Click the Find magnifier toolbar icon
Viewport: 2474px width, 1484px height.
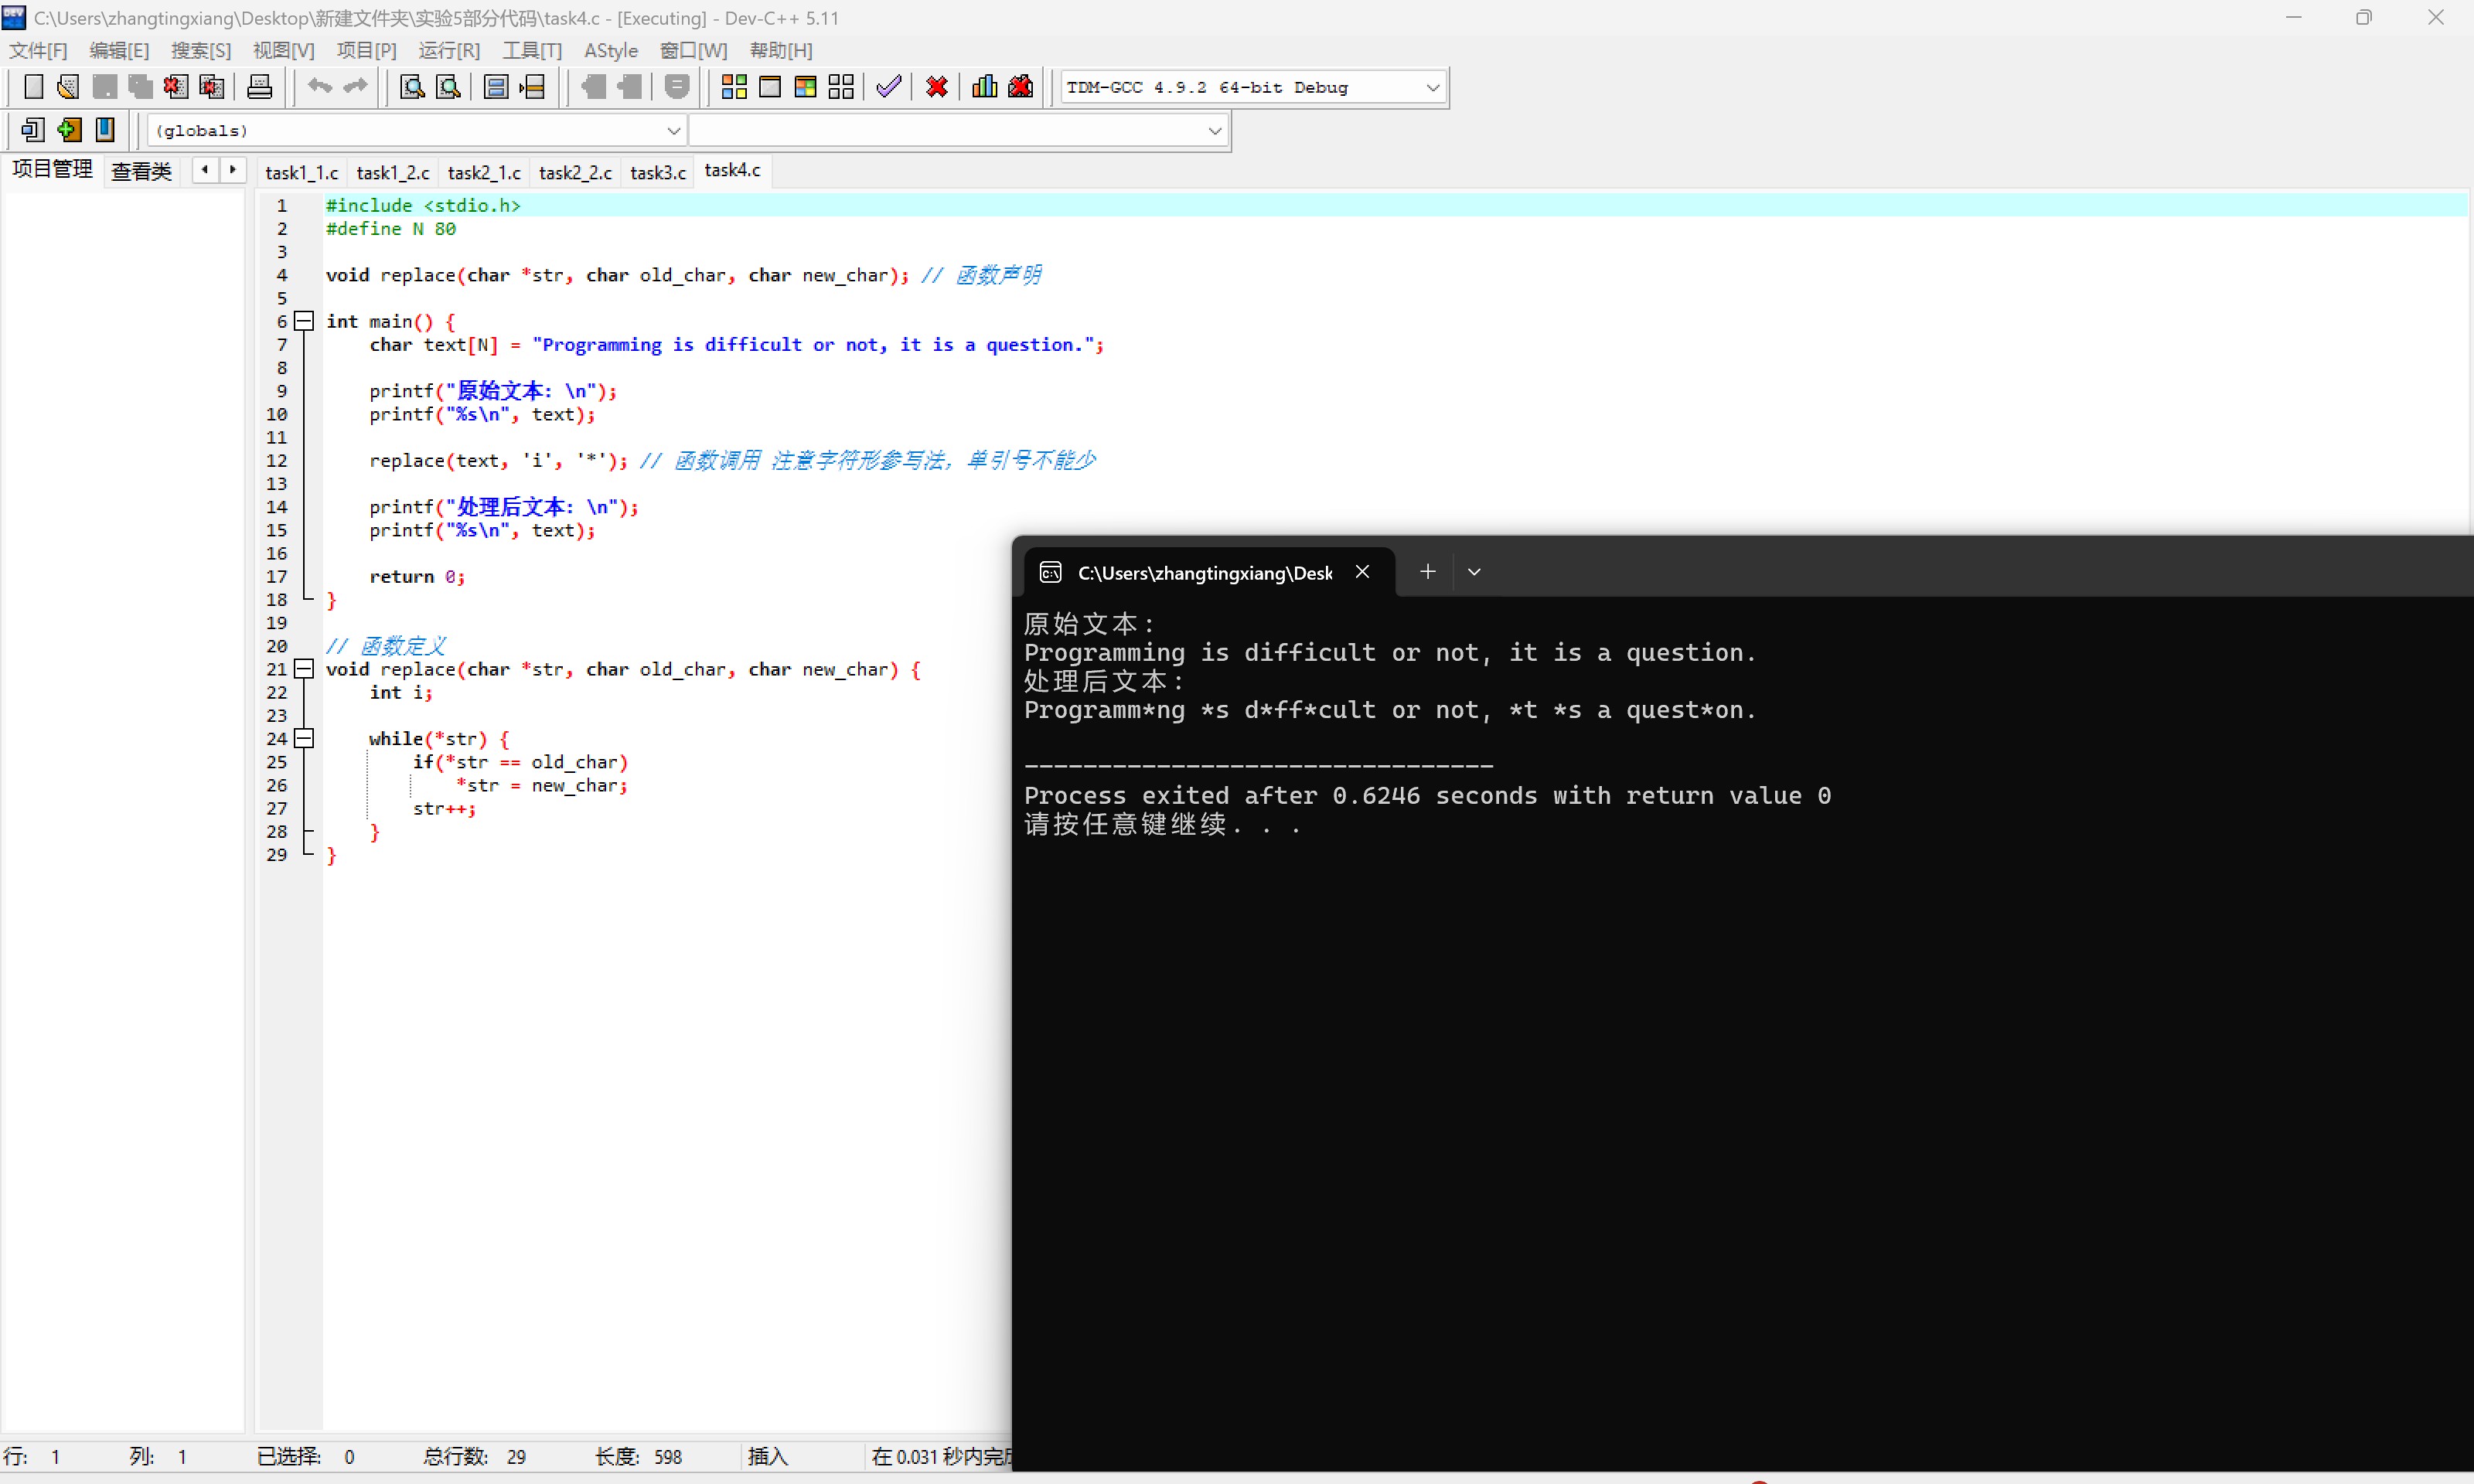[412, 87]
